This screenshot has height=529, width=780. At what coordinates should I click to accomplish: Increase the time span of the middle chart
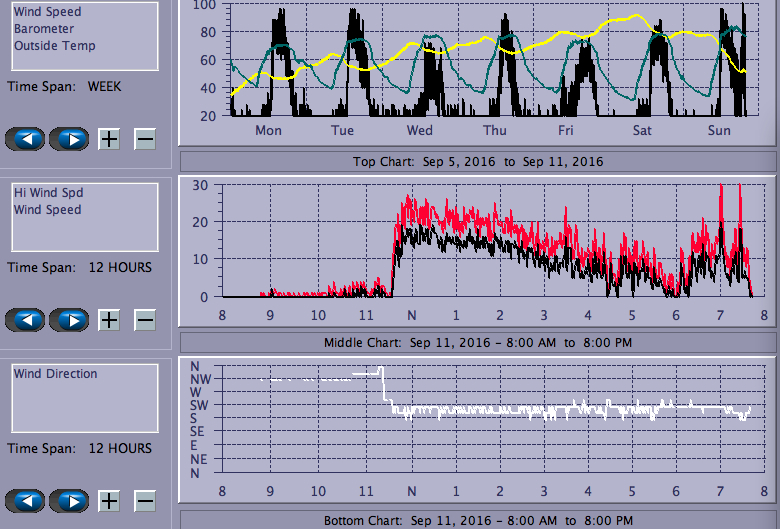109,320
